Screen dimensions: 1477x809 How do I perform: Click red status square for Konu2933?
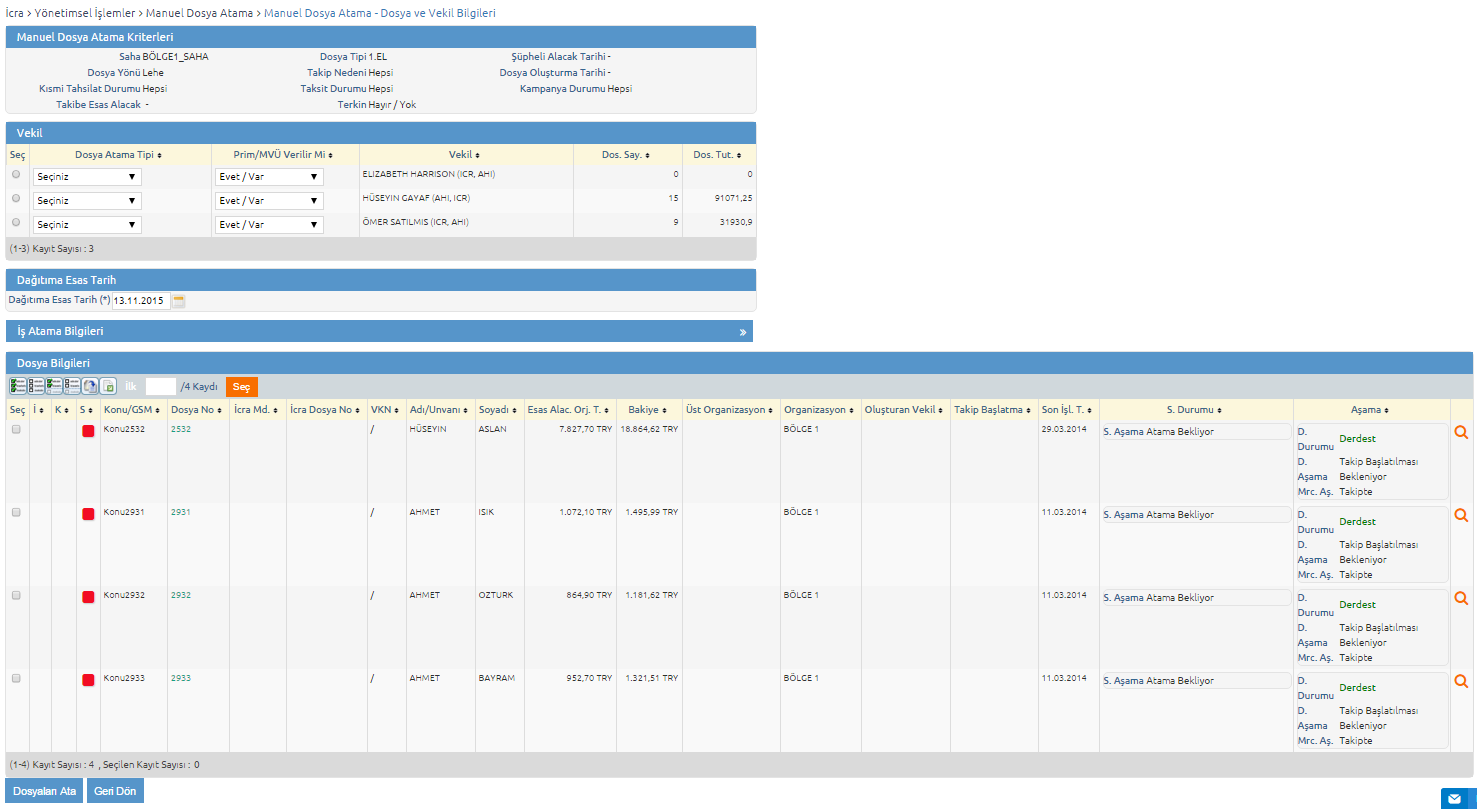88,680
